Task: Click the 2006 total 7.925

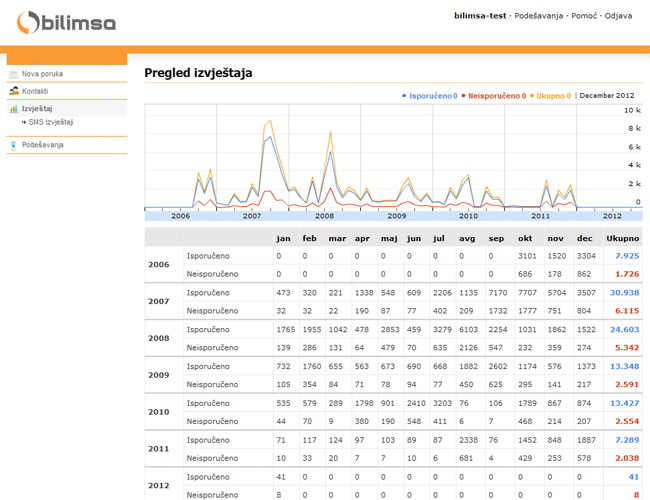Action: [x=627, y=256]
